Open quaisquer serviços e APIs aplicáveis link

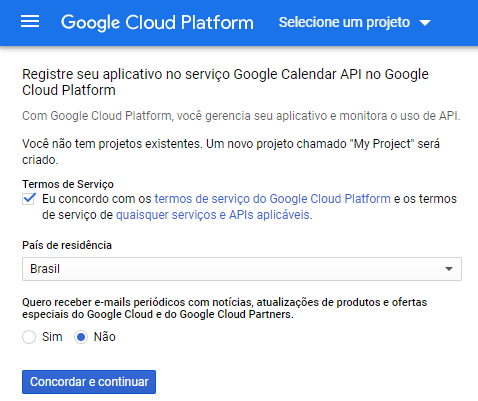[213, 215]
